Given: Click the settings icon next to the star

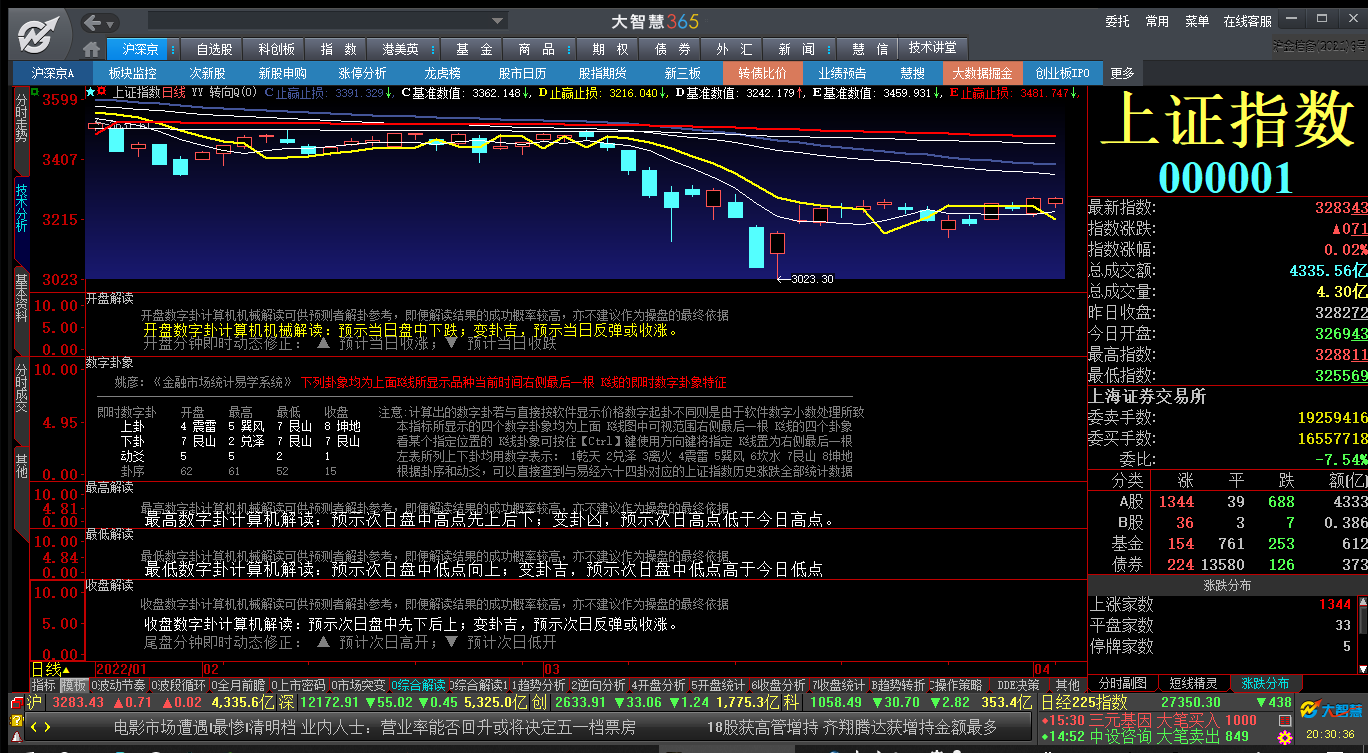Looking at the screenshot, I should tap(102, 92).
